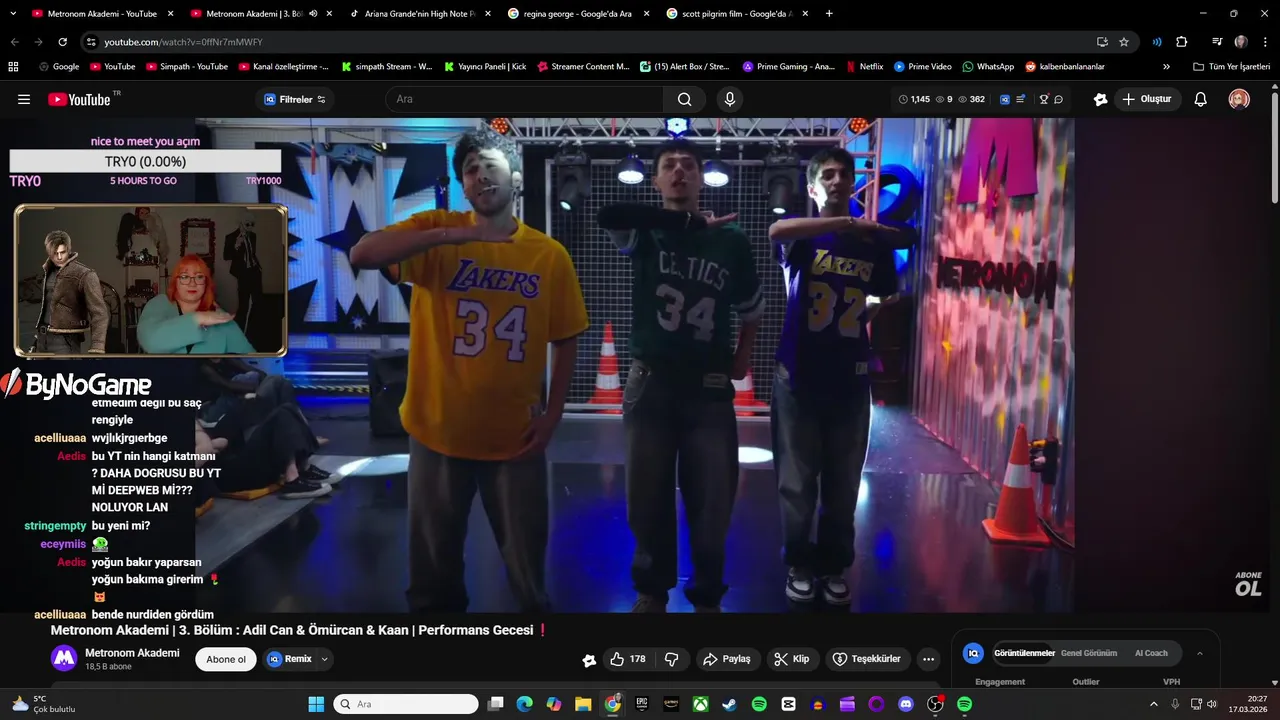This screenshot has height=720, width=1280.
Task: Bookmark this page with the star
Action: pos(1124,42)
